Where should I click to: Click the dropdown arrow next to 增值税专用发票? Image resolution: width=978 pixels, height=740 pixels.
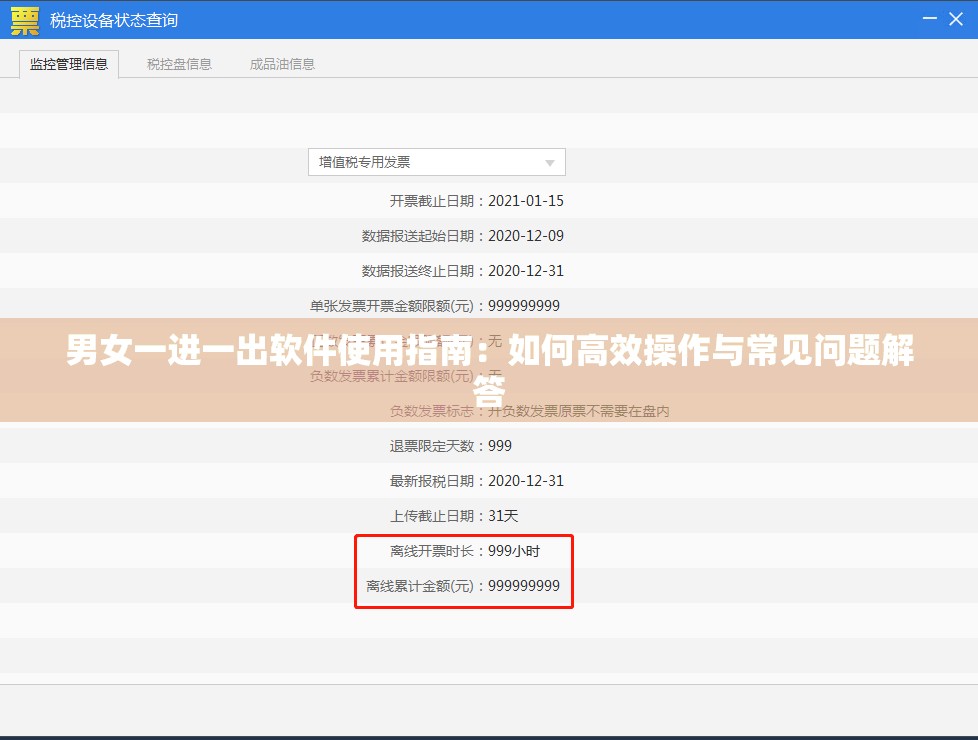pos(549,161)
